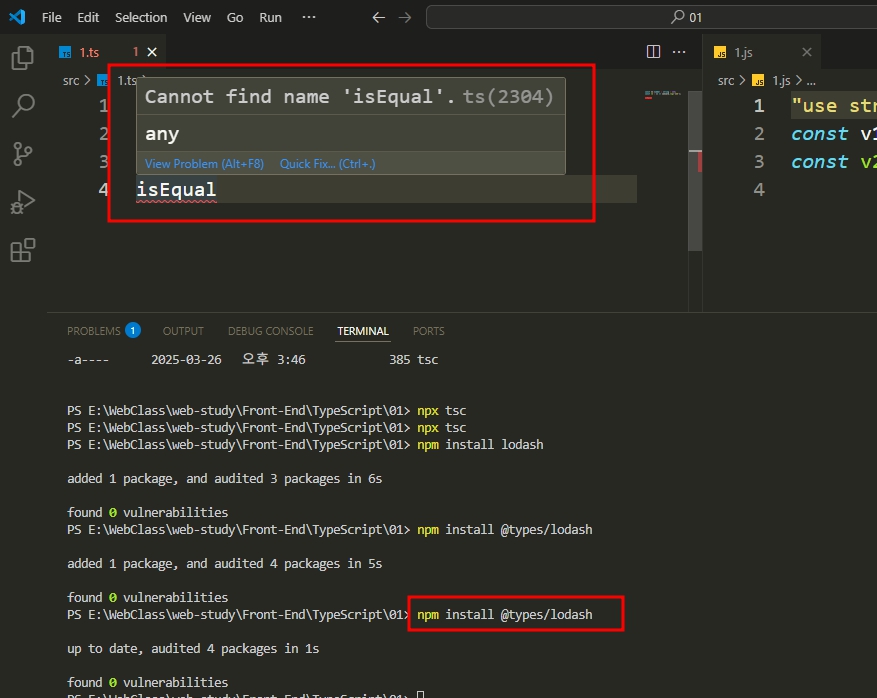This screenshot has height=698, width=877.
Task: Click the 1.ts editor vertical scrollbar
Action: (x=695, y=171)
